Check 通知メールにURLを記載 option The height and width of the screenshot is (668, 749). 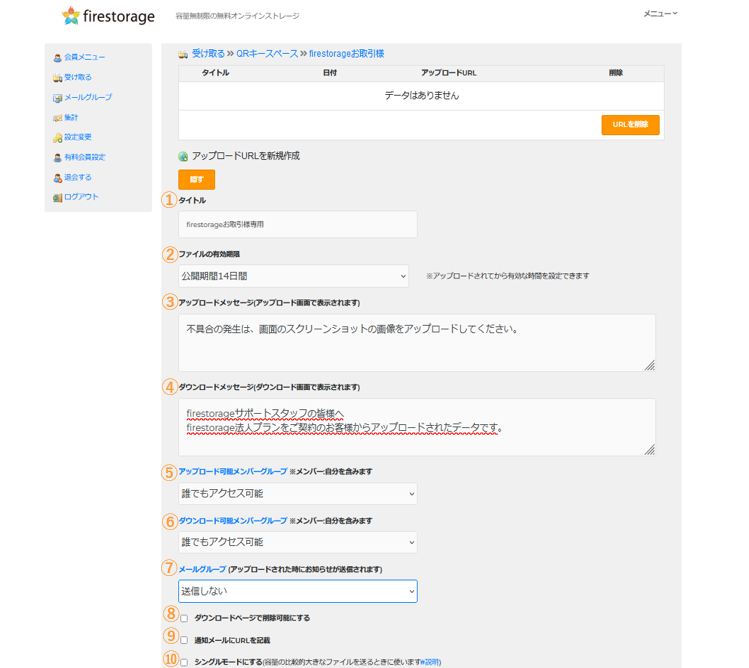tap(184, 640)
